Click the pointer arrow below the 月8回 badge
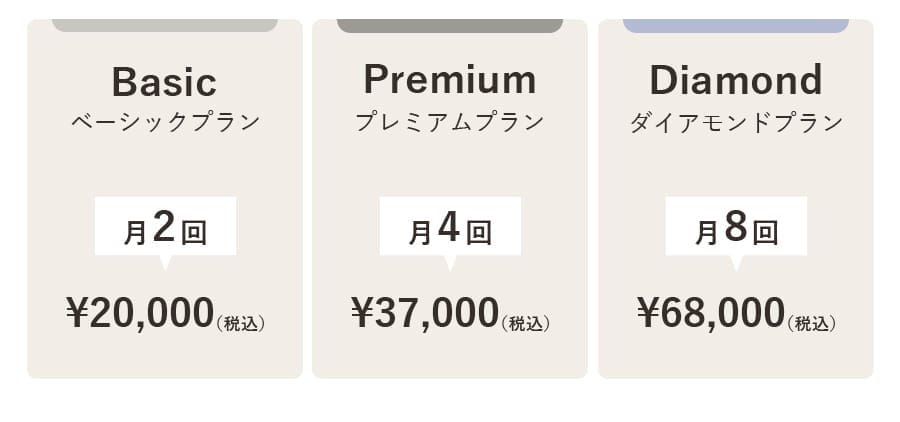The image size is (900, 422). (x=736, y=262)
